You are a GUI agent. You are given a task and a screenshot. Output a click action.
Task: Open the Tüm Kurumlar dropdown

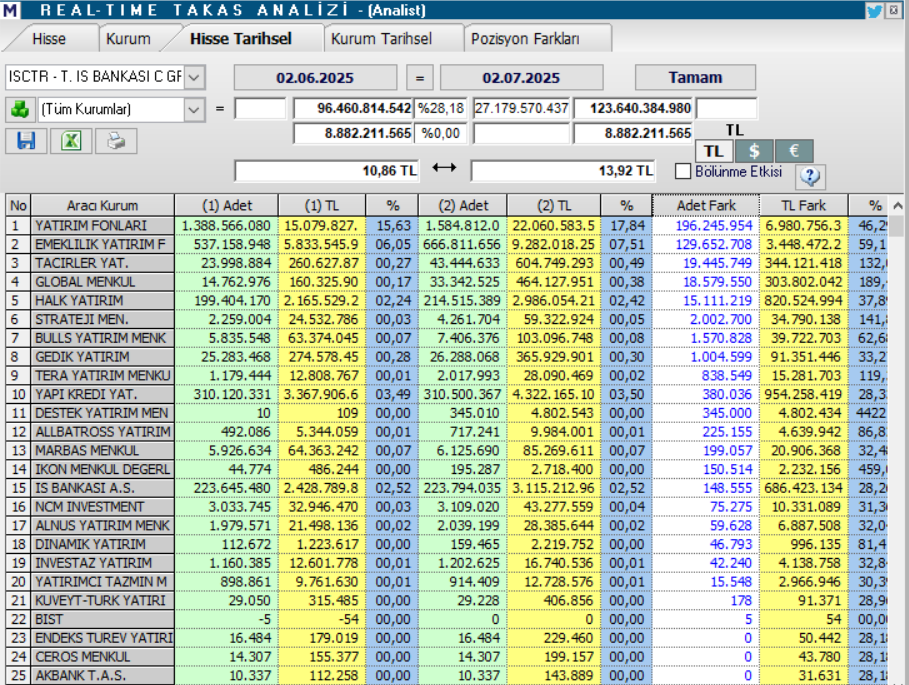[194, 110]
